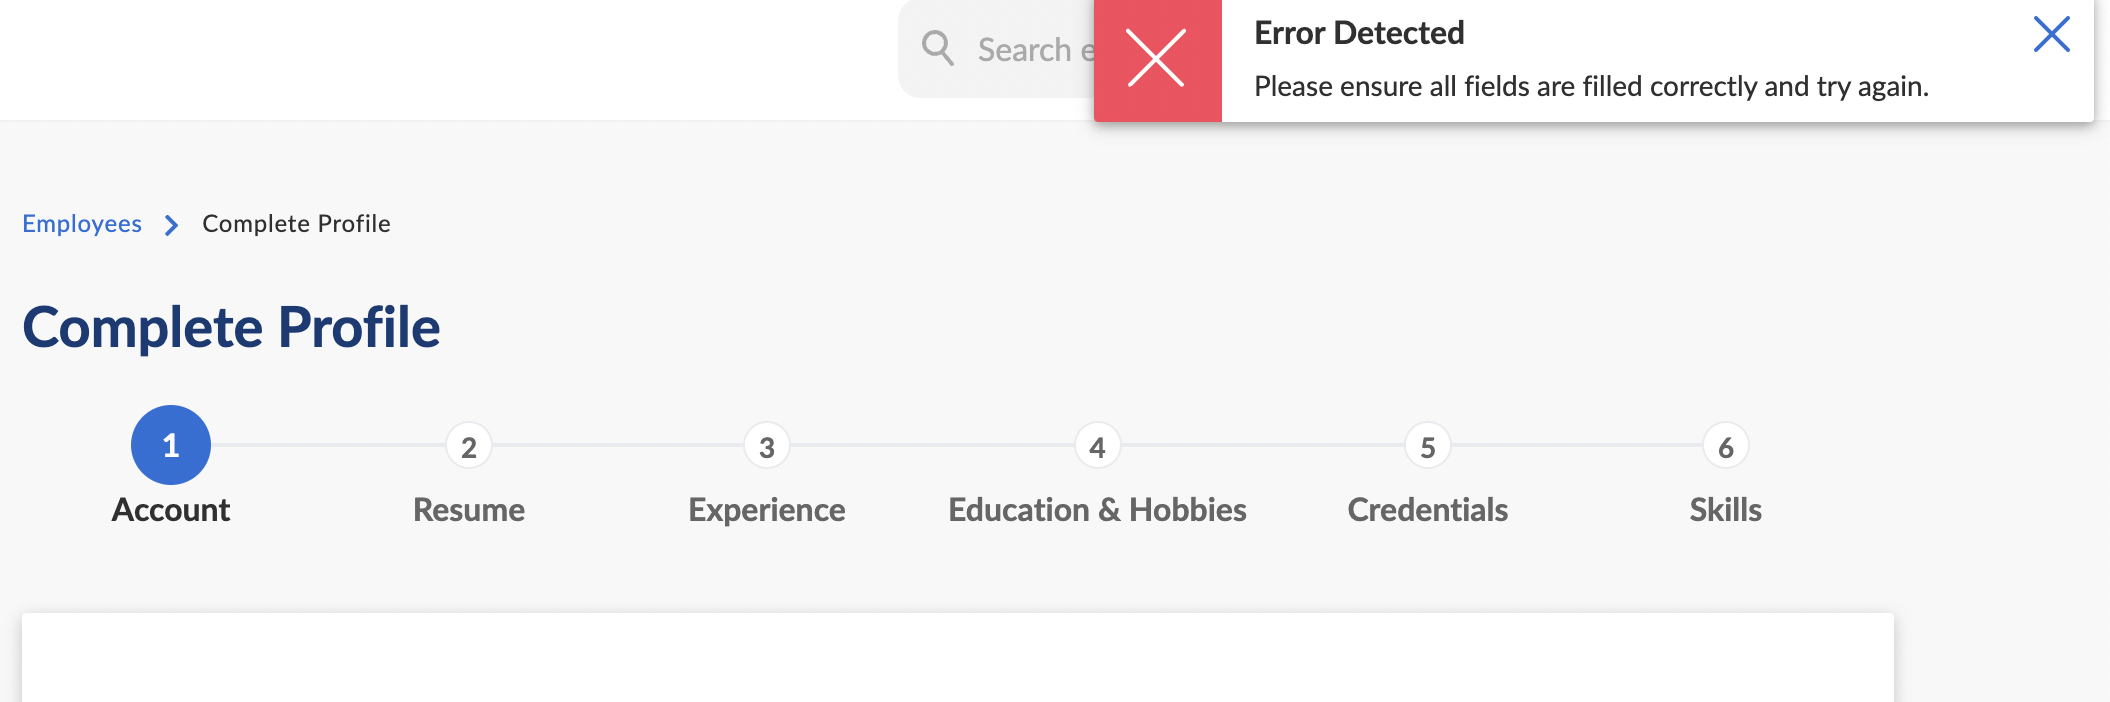Click the magnifying glass search icon
Screen dimensions: 2110x702
tap(937, 48)
